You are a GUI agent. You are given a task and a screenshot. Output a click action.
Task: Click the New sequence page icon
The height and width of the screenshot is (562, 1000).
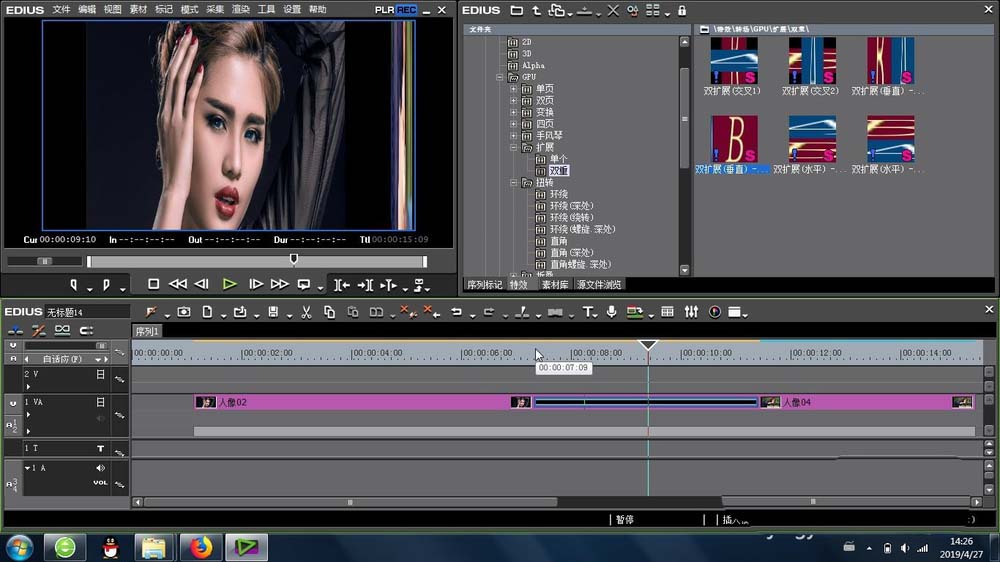pos(207,312)
